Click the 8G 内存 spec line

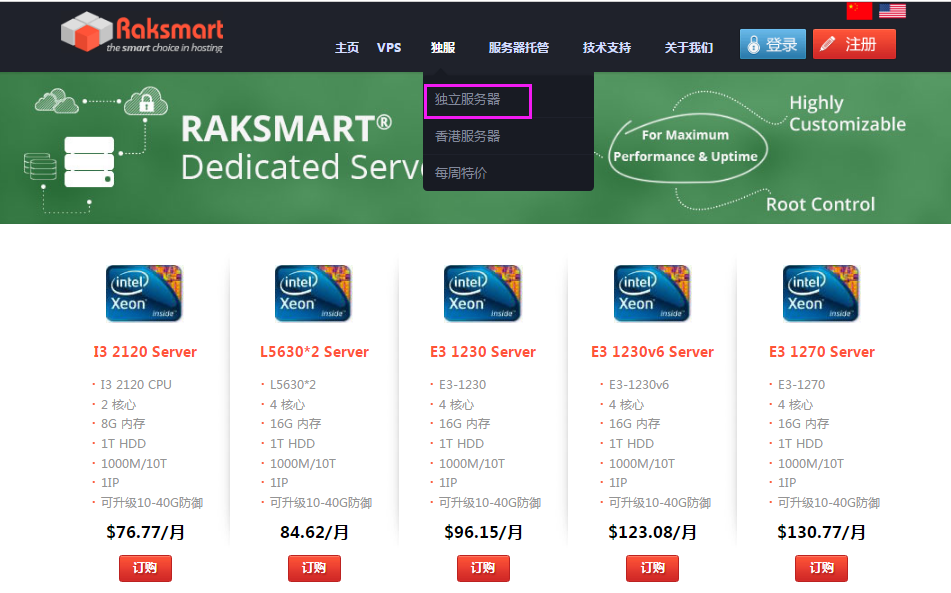click(x=123, y=423)
